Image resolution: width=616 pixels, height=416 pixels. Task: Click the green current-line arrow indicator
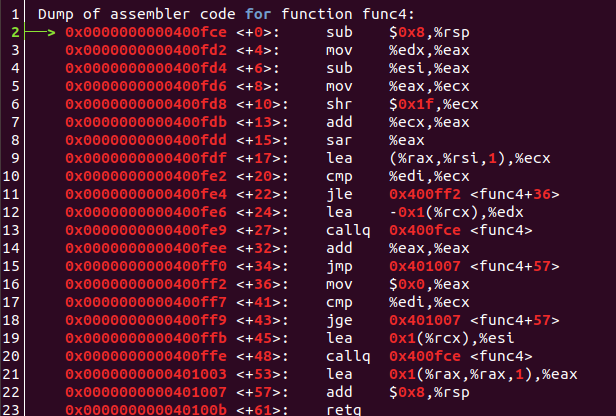coord(42,33)
